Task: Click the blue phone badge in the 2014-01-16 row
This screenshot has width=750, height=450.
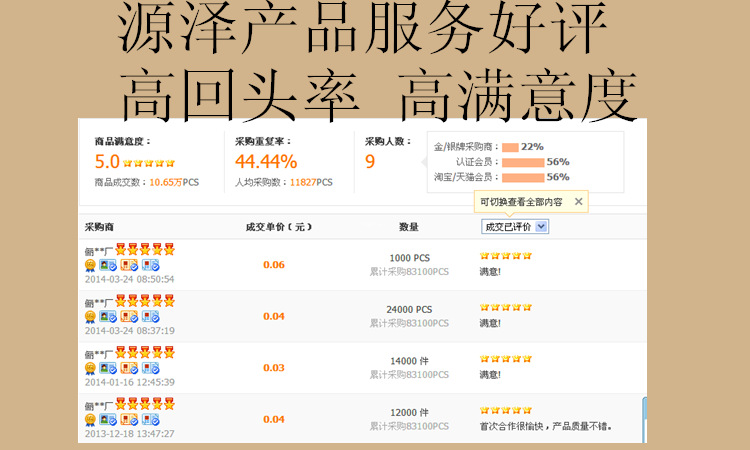Action: point(151,368)
